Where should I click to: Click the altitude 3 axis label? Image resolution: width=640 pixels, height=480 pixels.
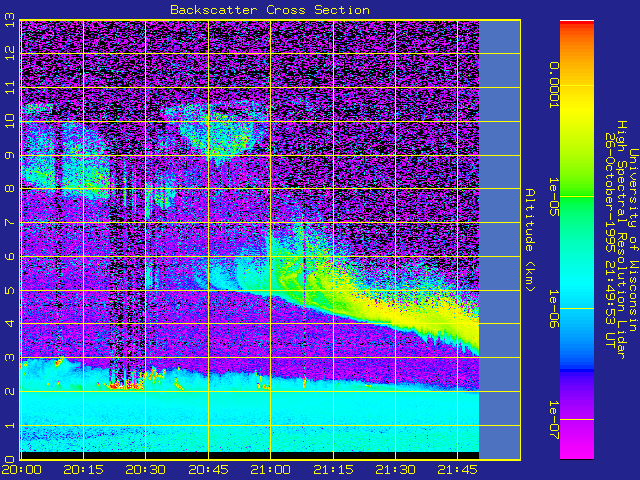pos(10,358)
